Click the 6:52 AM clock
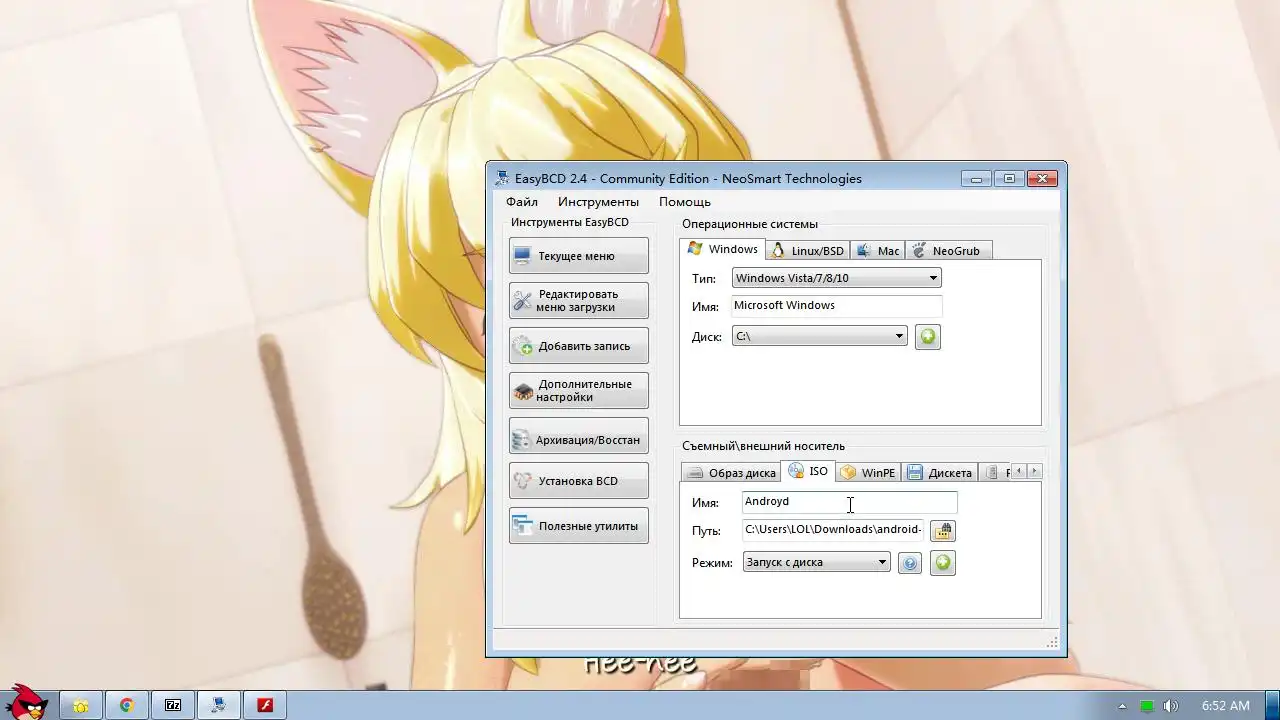1280x720 pixels. click(x=1226, y=706)
